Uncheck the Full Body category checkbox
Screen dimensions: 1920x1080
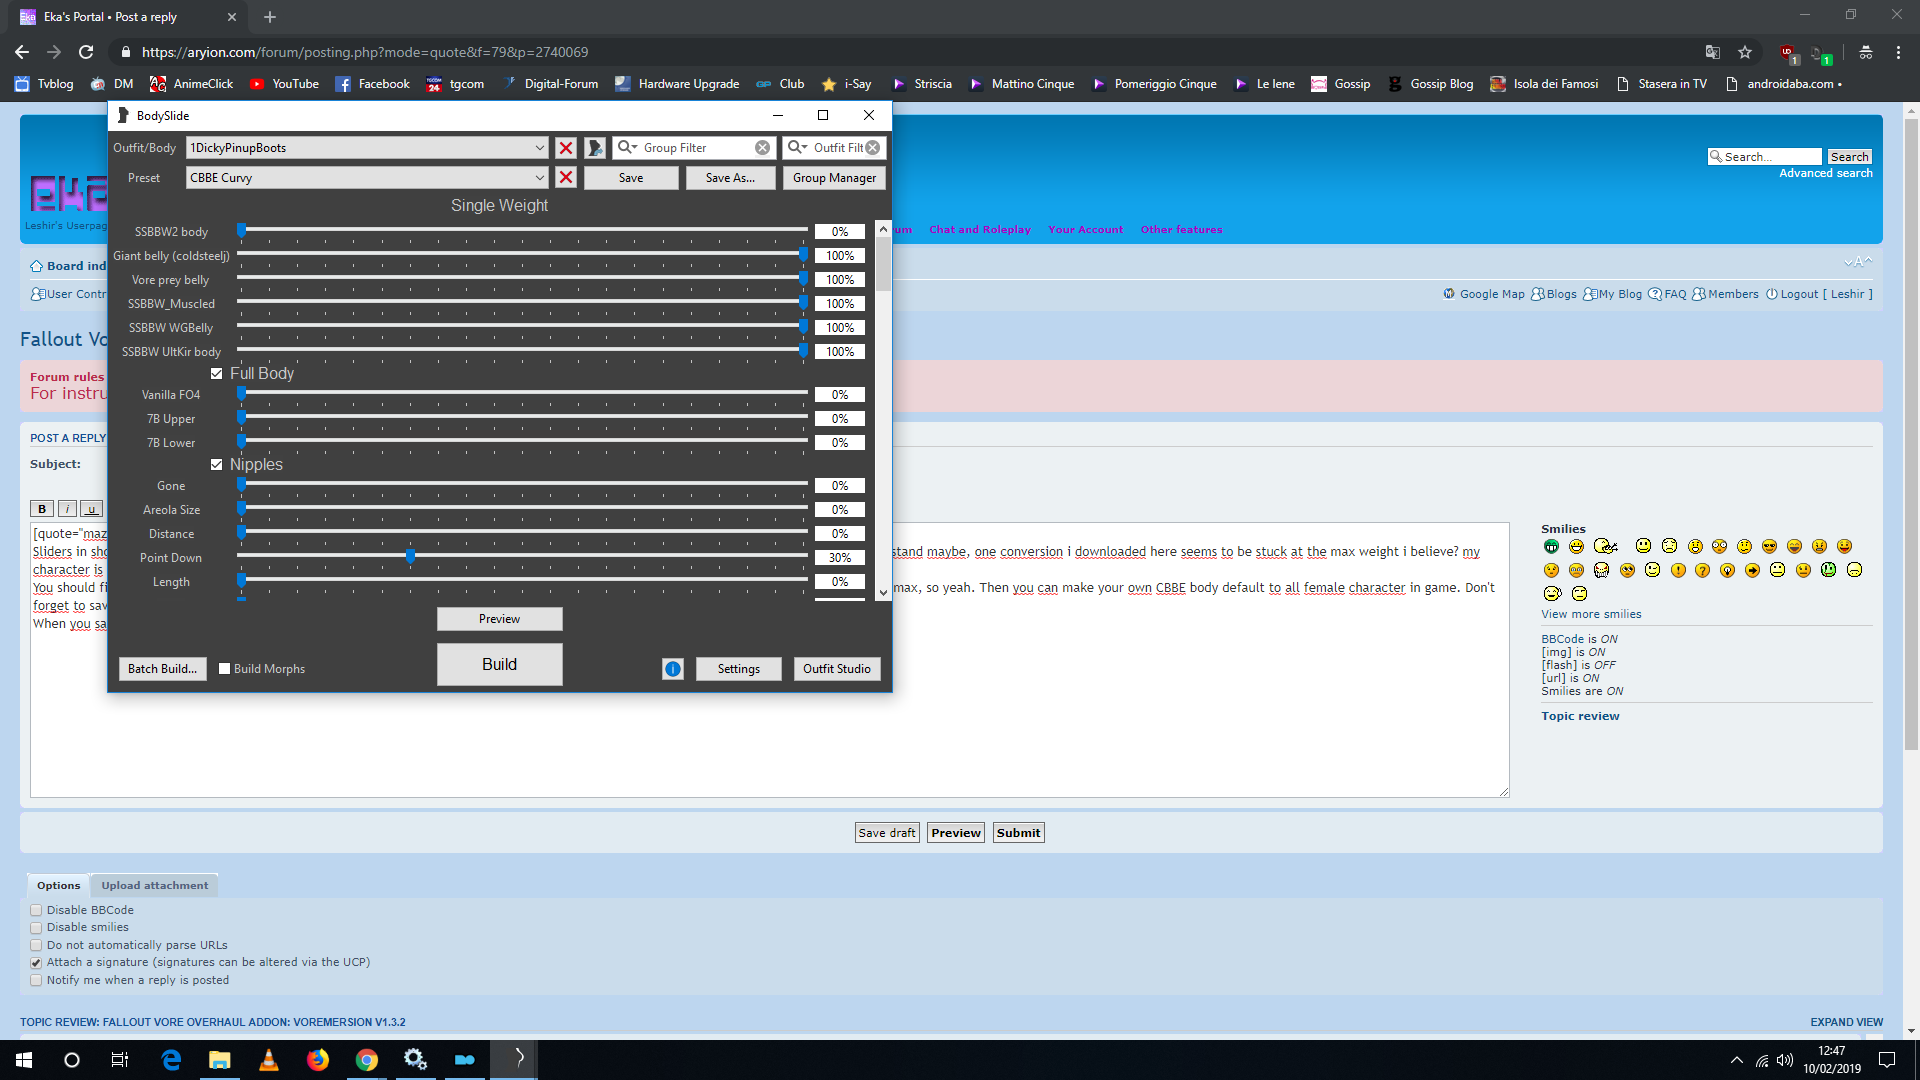[x=217, y=374]
